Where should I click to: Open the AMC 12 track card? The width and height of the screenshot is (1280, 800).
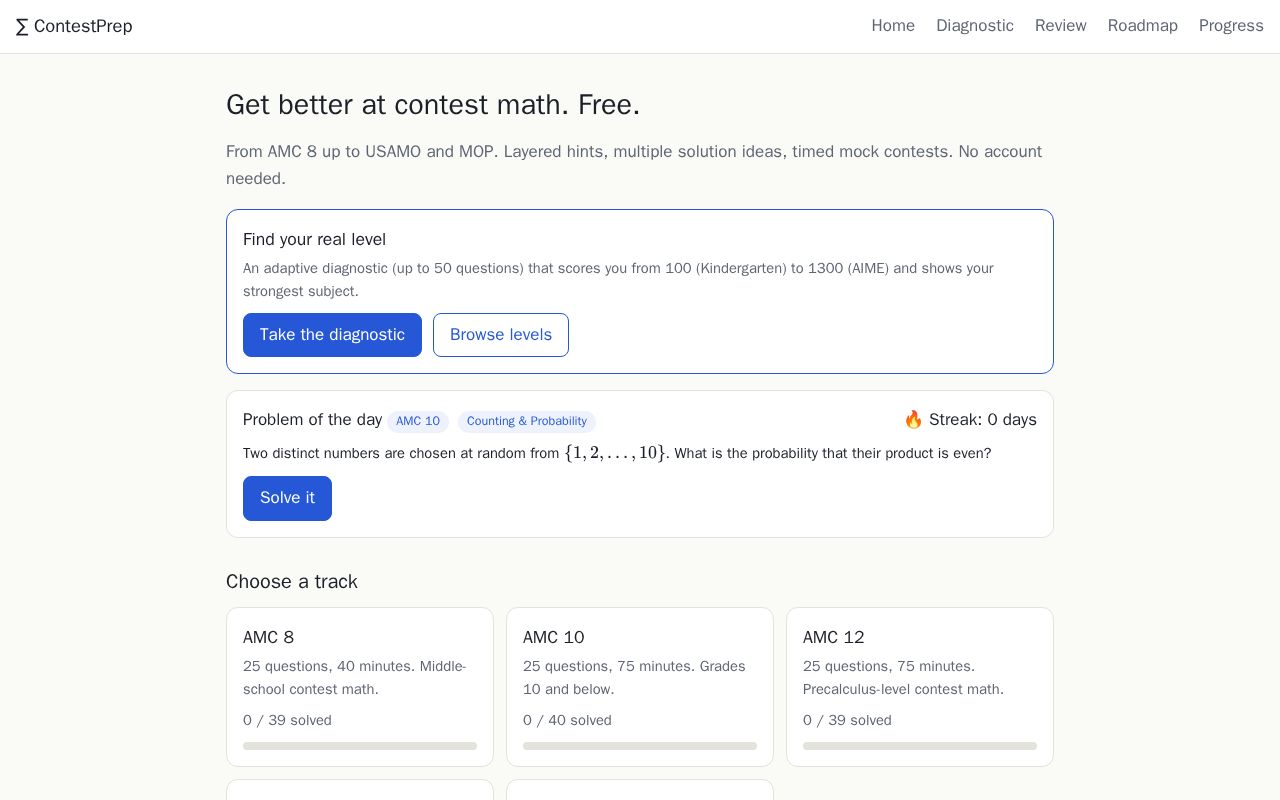pyautogui.click(x=920, y=687)
